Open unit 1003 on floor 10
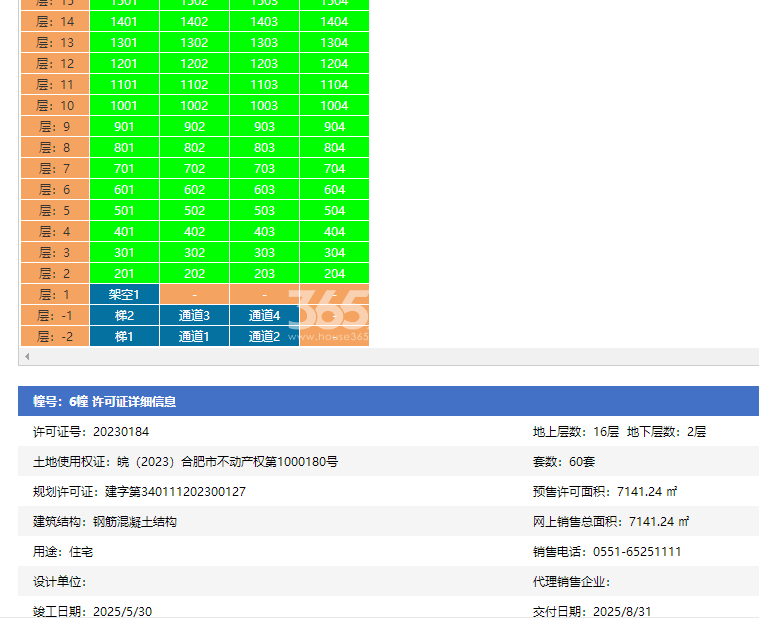Screen dimensions: 759x630 264,105
